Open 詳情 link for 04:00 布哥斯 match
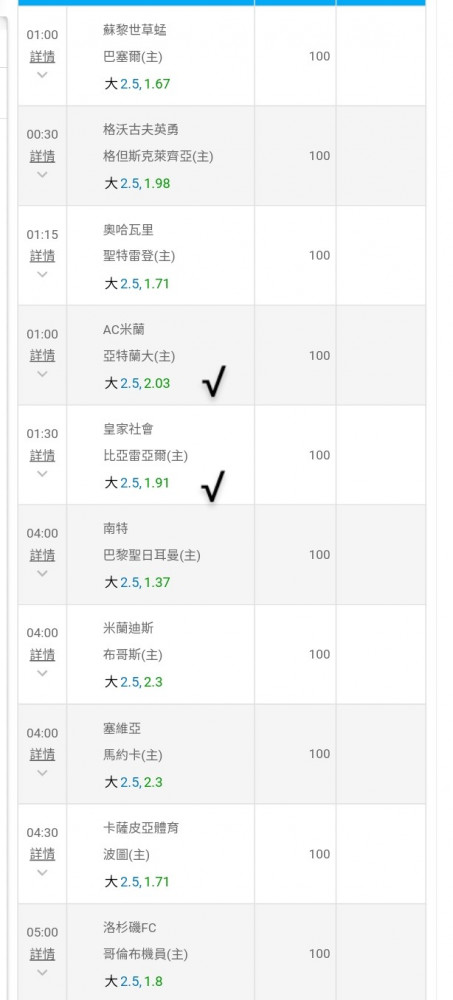 click(x=42, y=655)
